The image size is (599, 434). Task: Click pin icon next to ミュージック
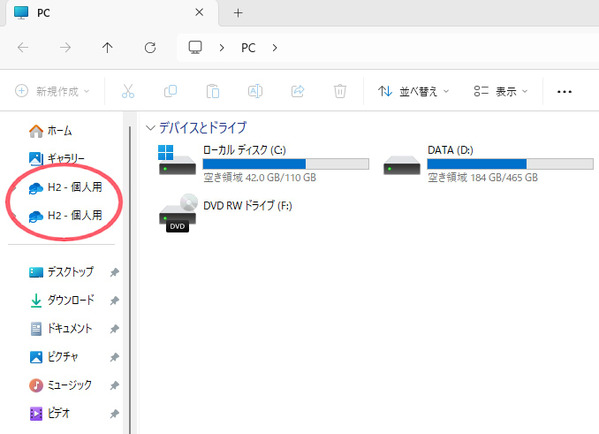point(114,385)
